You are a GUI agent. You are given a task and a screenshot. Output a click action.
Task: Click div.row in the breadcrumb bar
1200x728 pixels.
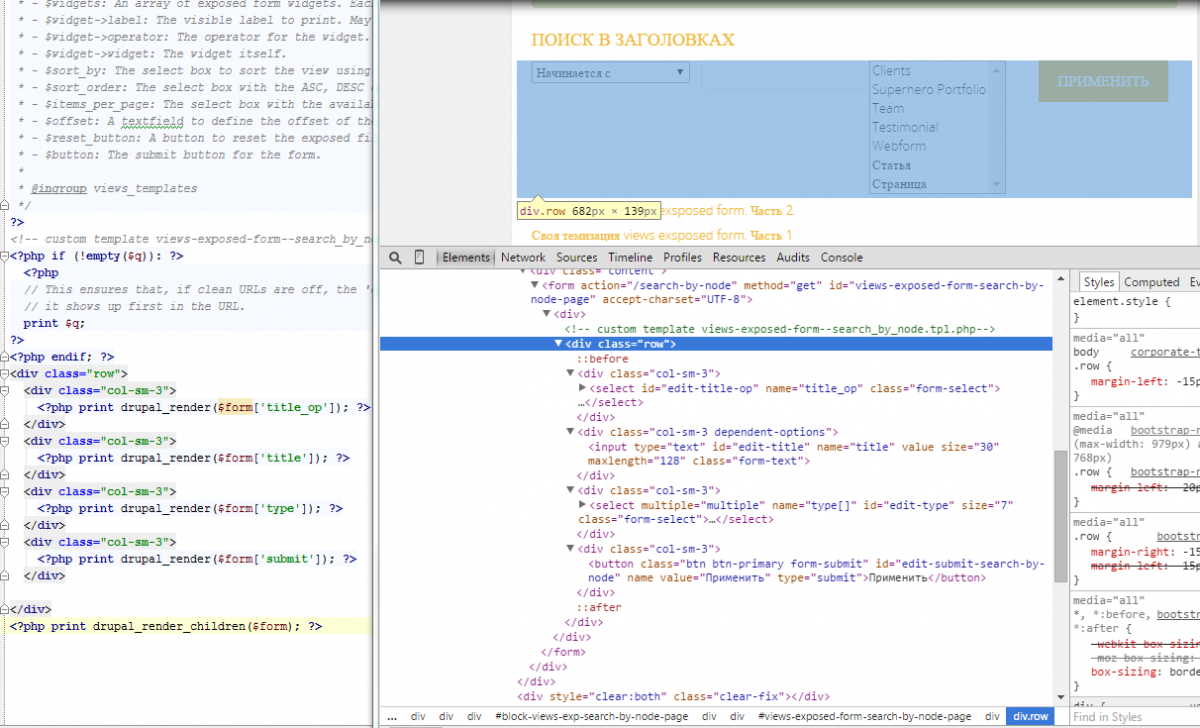(1030, 717)
